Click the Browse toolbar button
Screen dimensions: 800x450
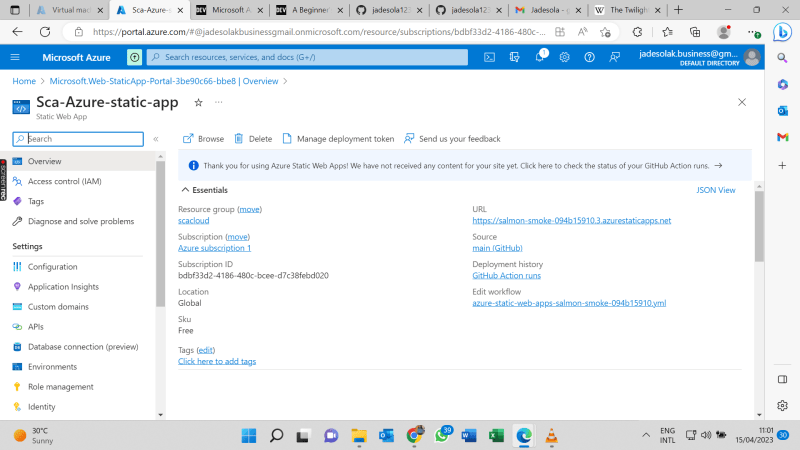(204, 139)
